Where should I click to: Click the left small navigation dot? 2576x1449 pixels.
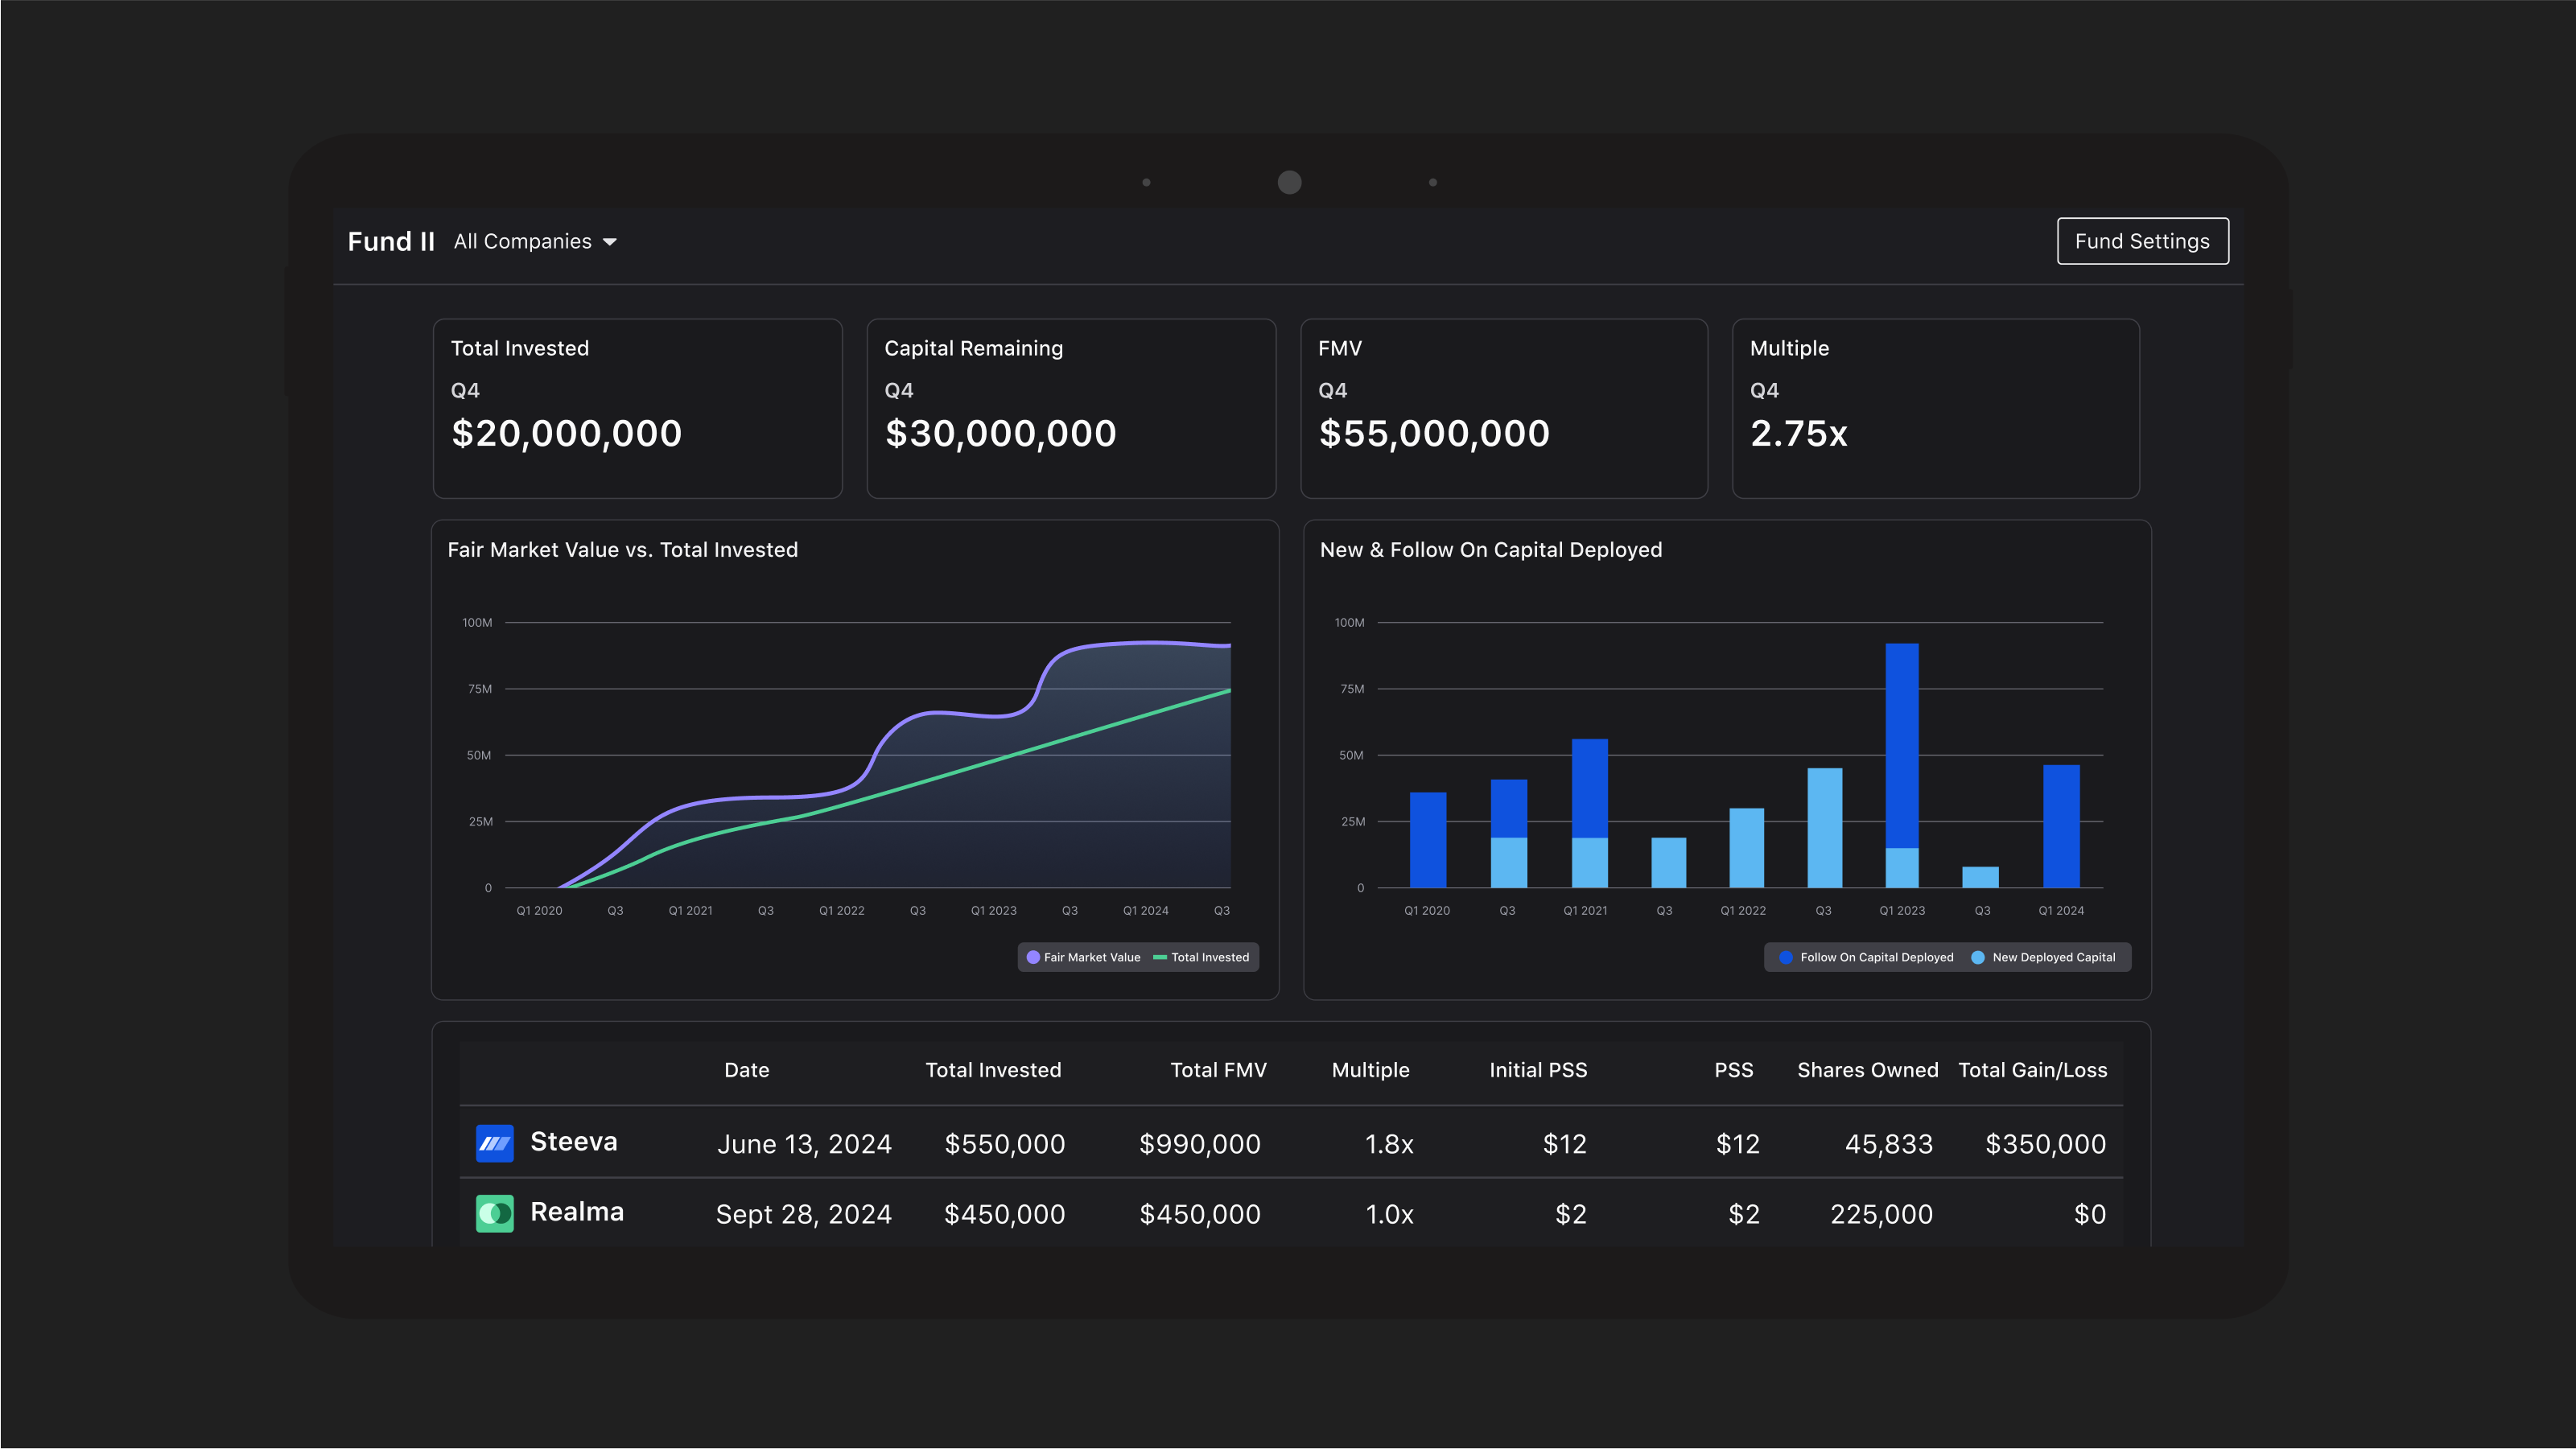(1146, 182)
